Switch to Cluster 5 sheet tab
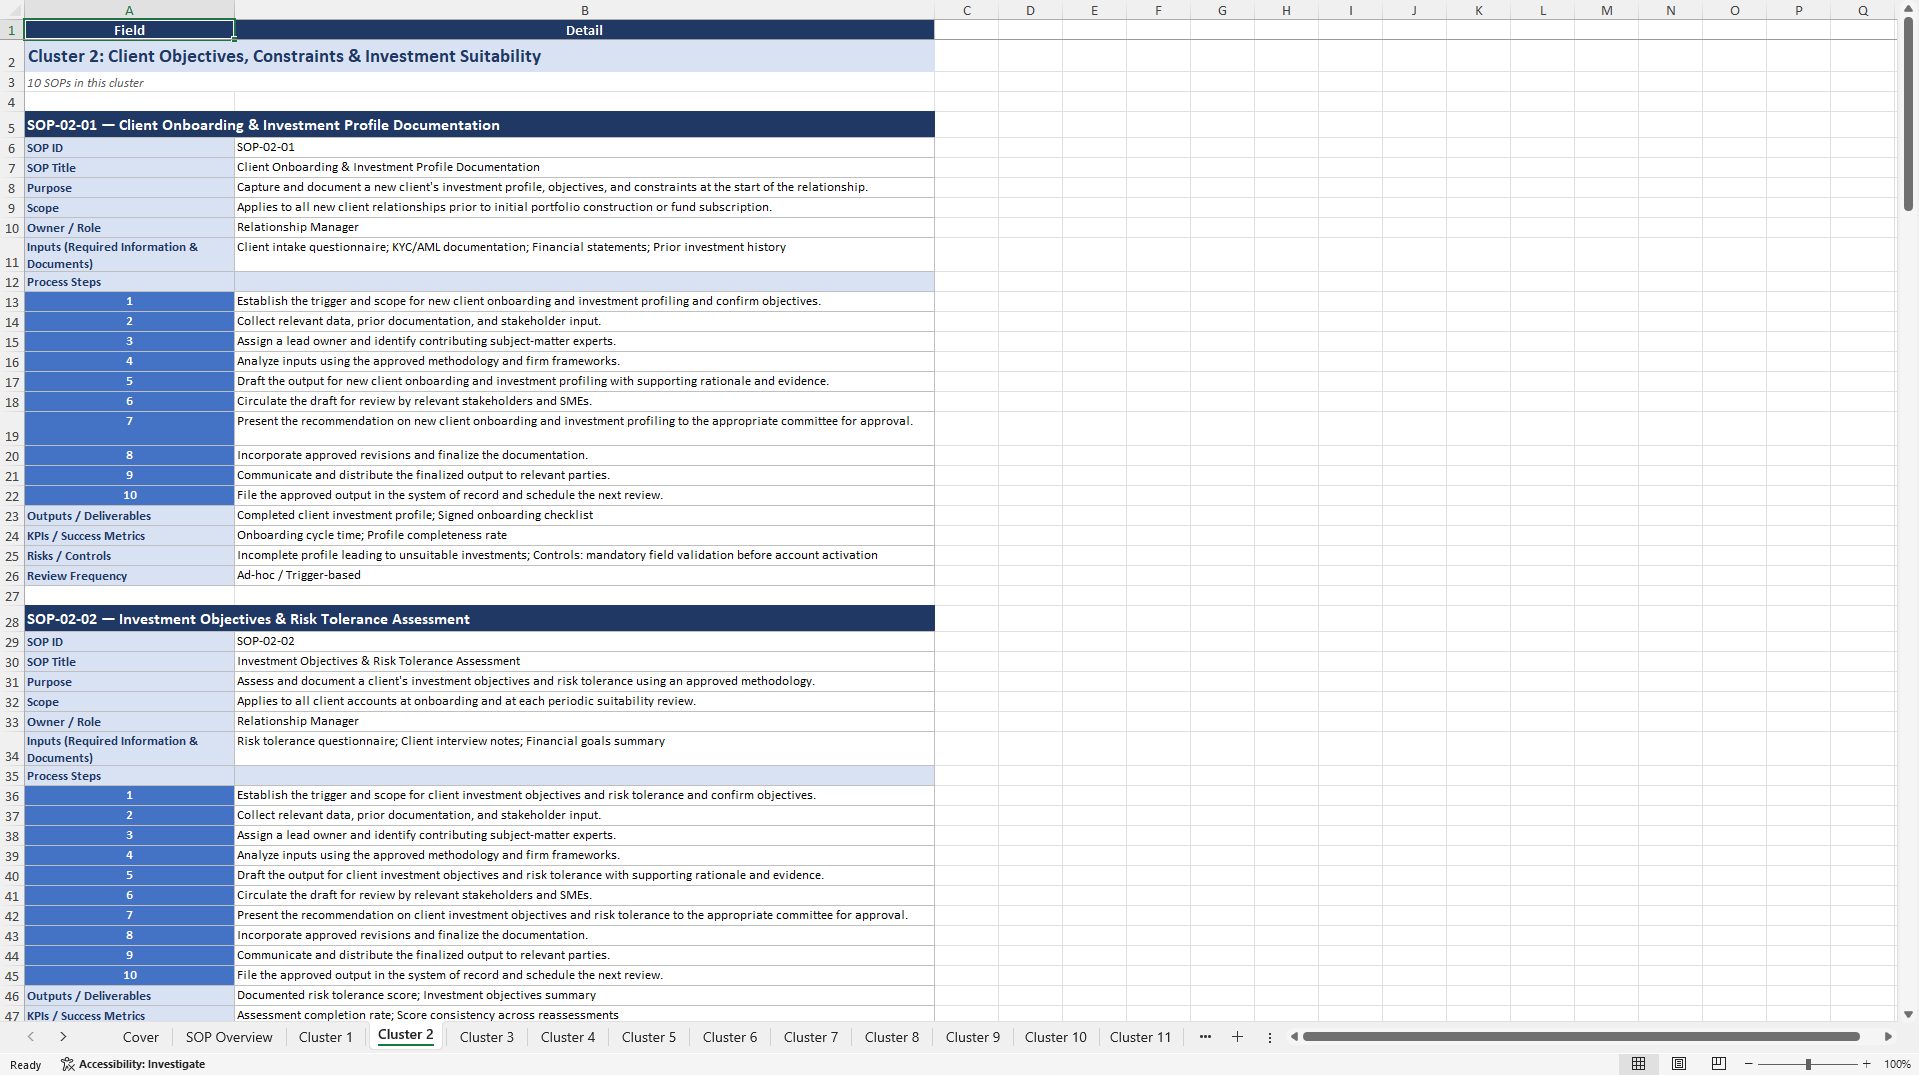The height and width of the screenshot is (1075, 1919). pyautogui.click(x=649, y=1037)
